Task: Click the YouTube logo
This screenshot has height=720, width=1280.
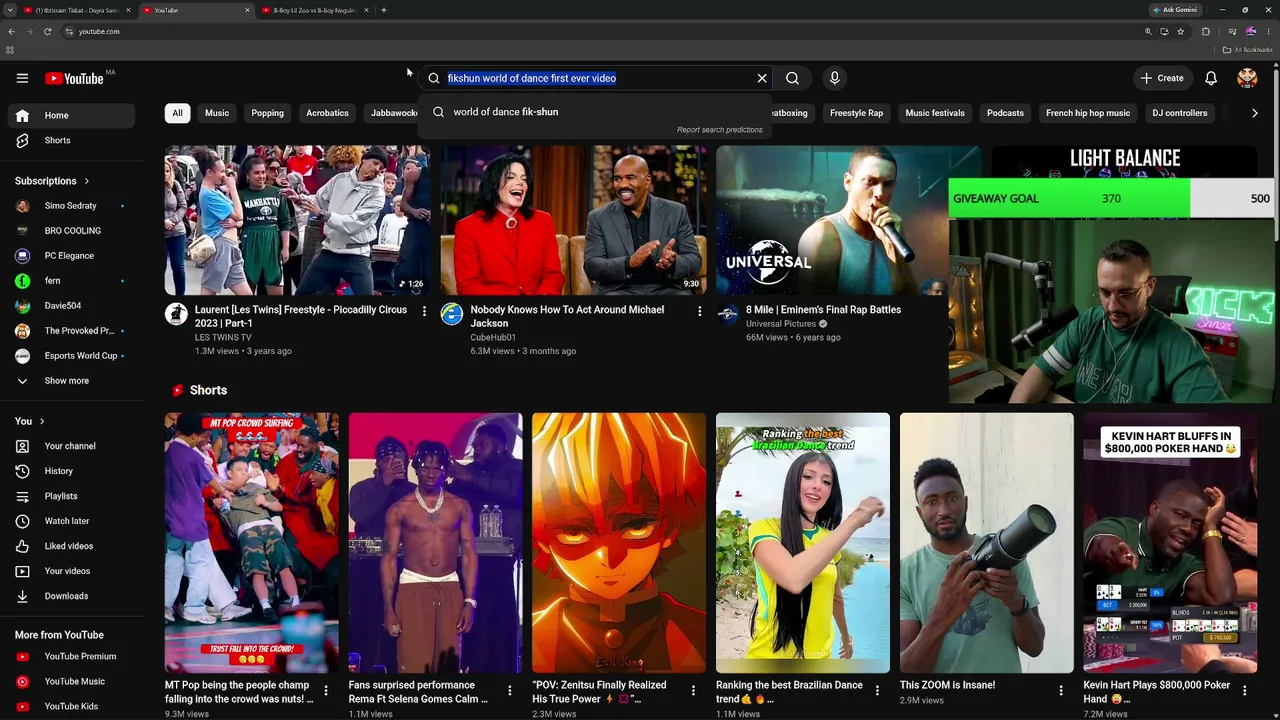Action: (x=74, y=78)
